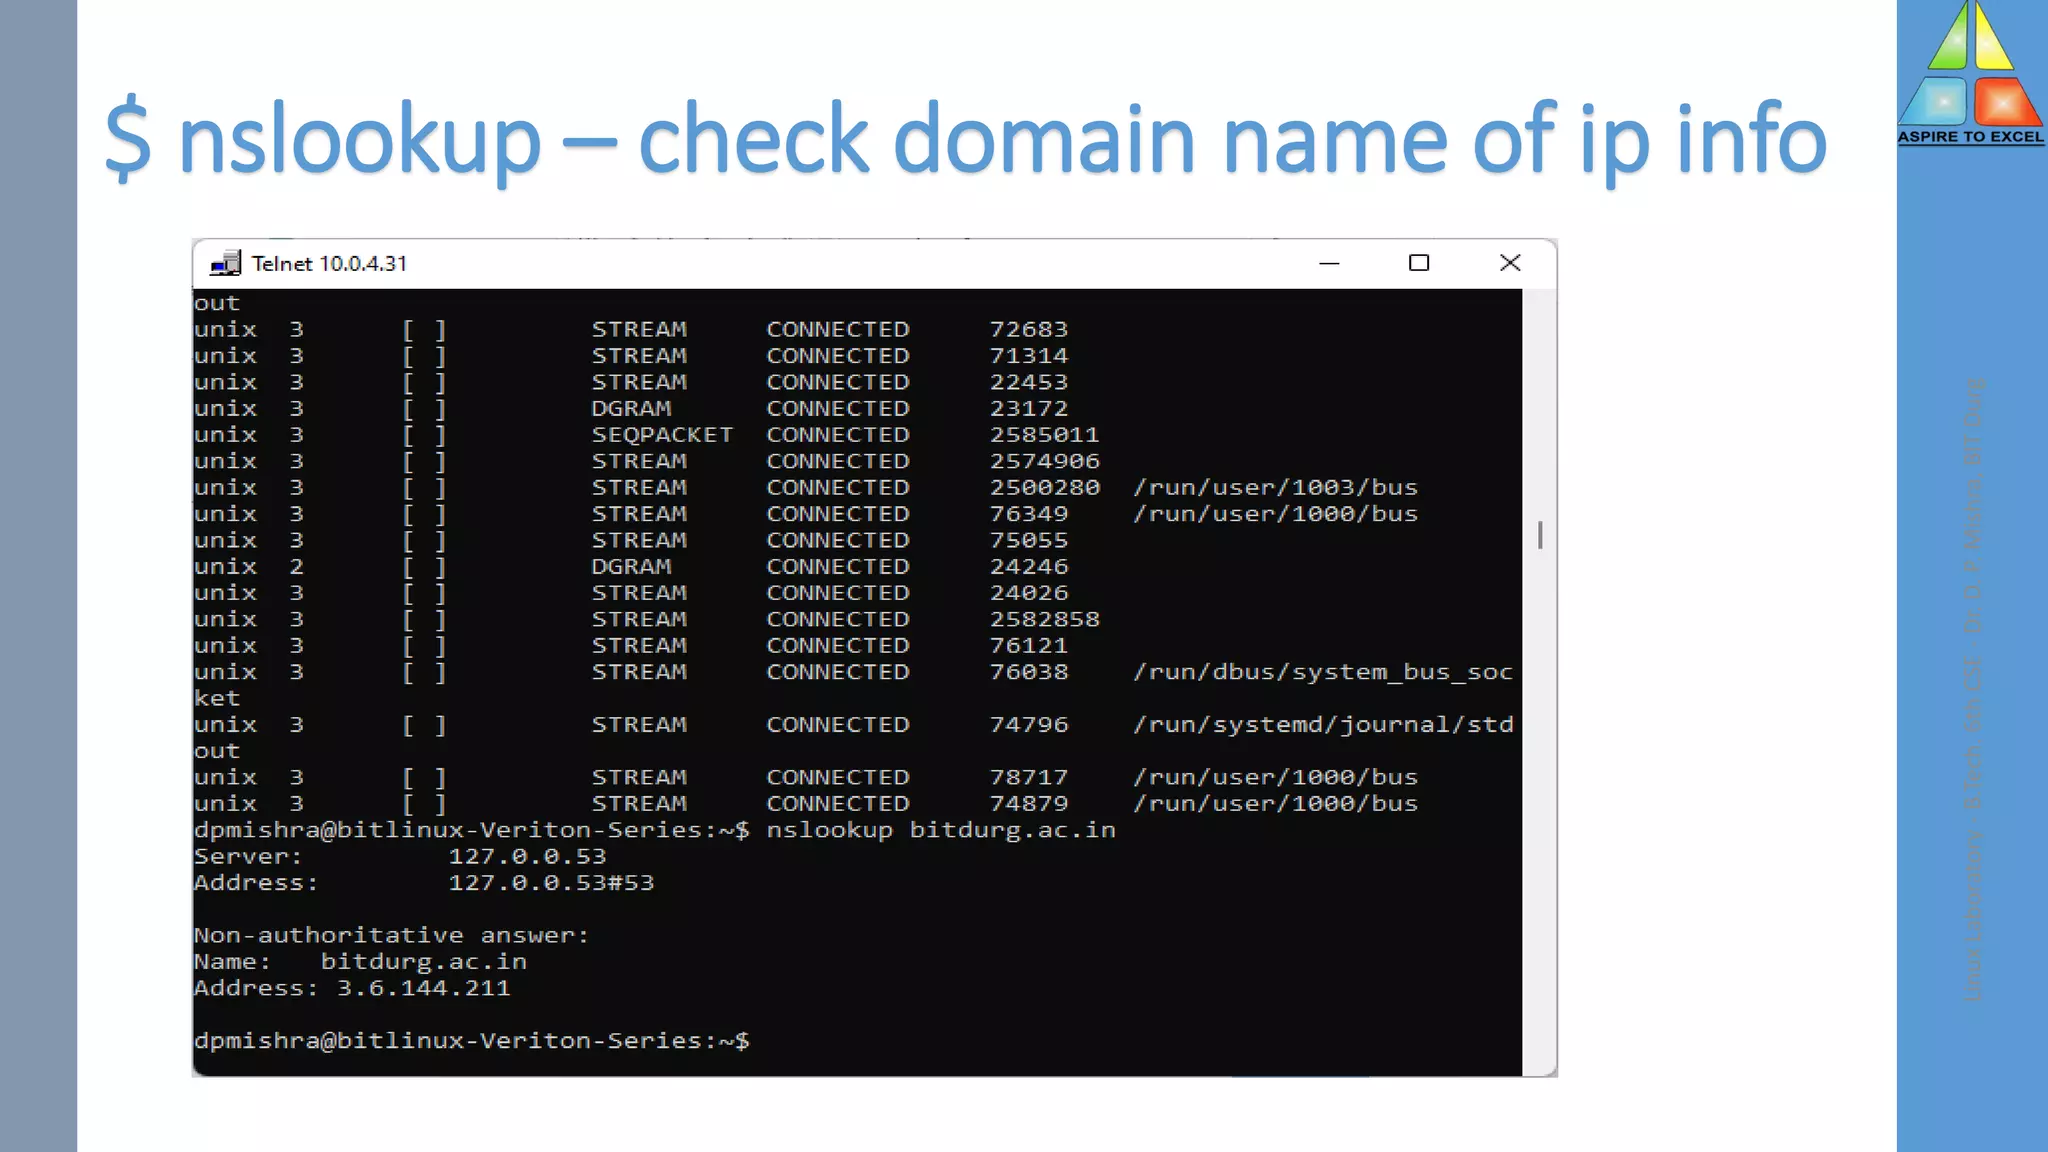The height and width of the screenshot is (1152, 2048).
Task: Click socket inode number 23172
Action: 1029,408
